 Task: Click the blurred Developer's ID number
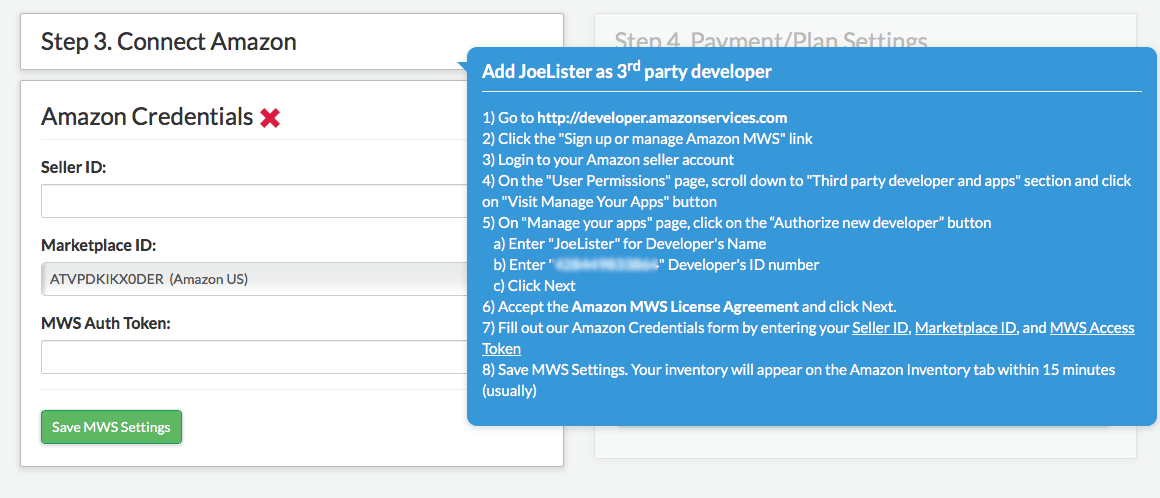coord(606,265)
